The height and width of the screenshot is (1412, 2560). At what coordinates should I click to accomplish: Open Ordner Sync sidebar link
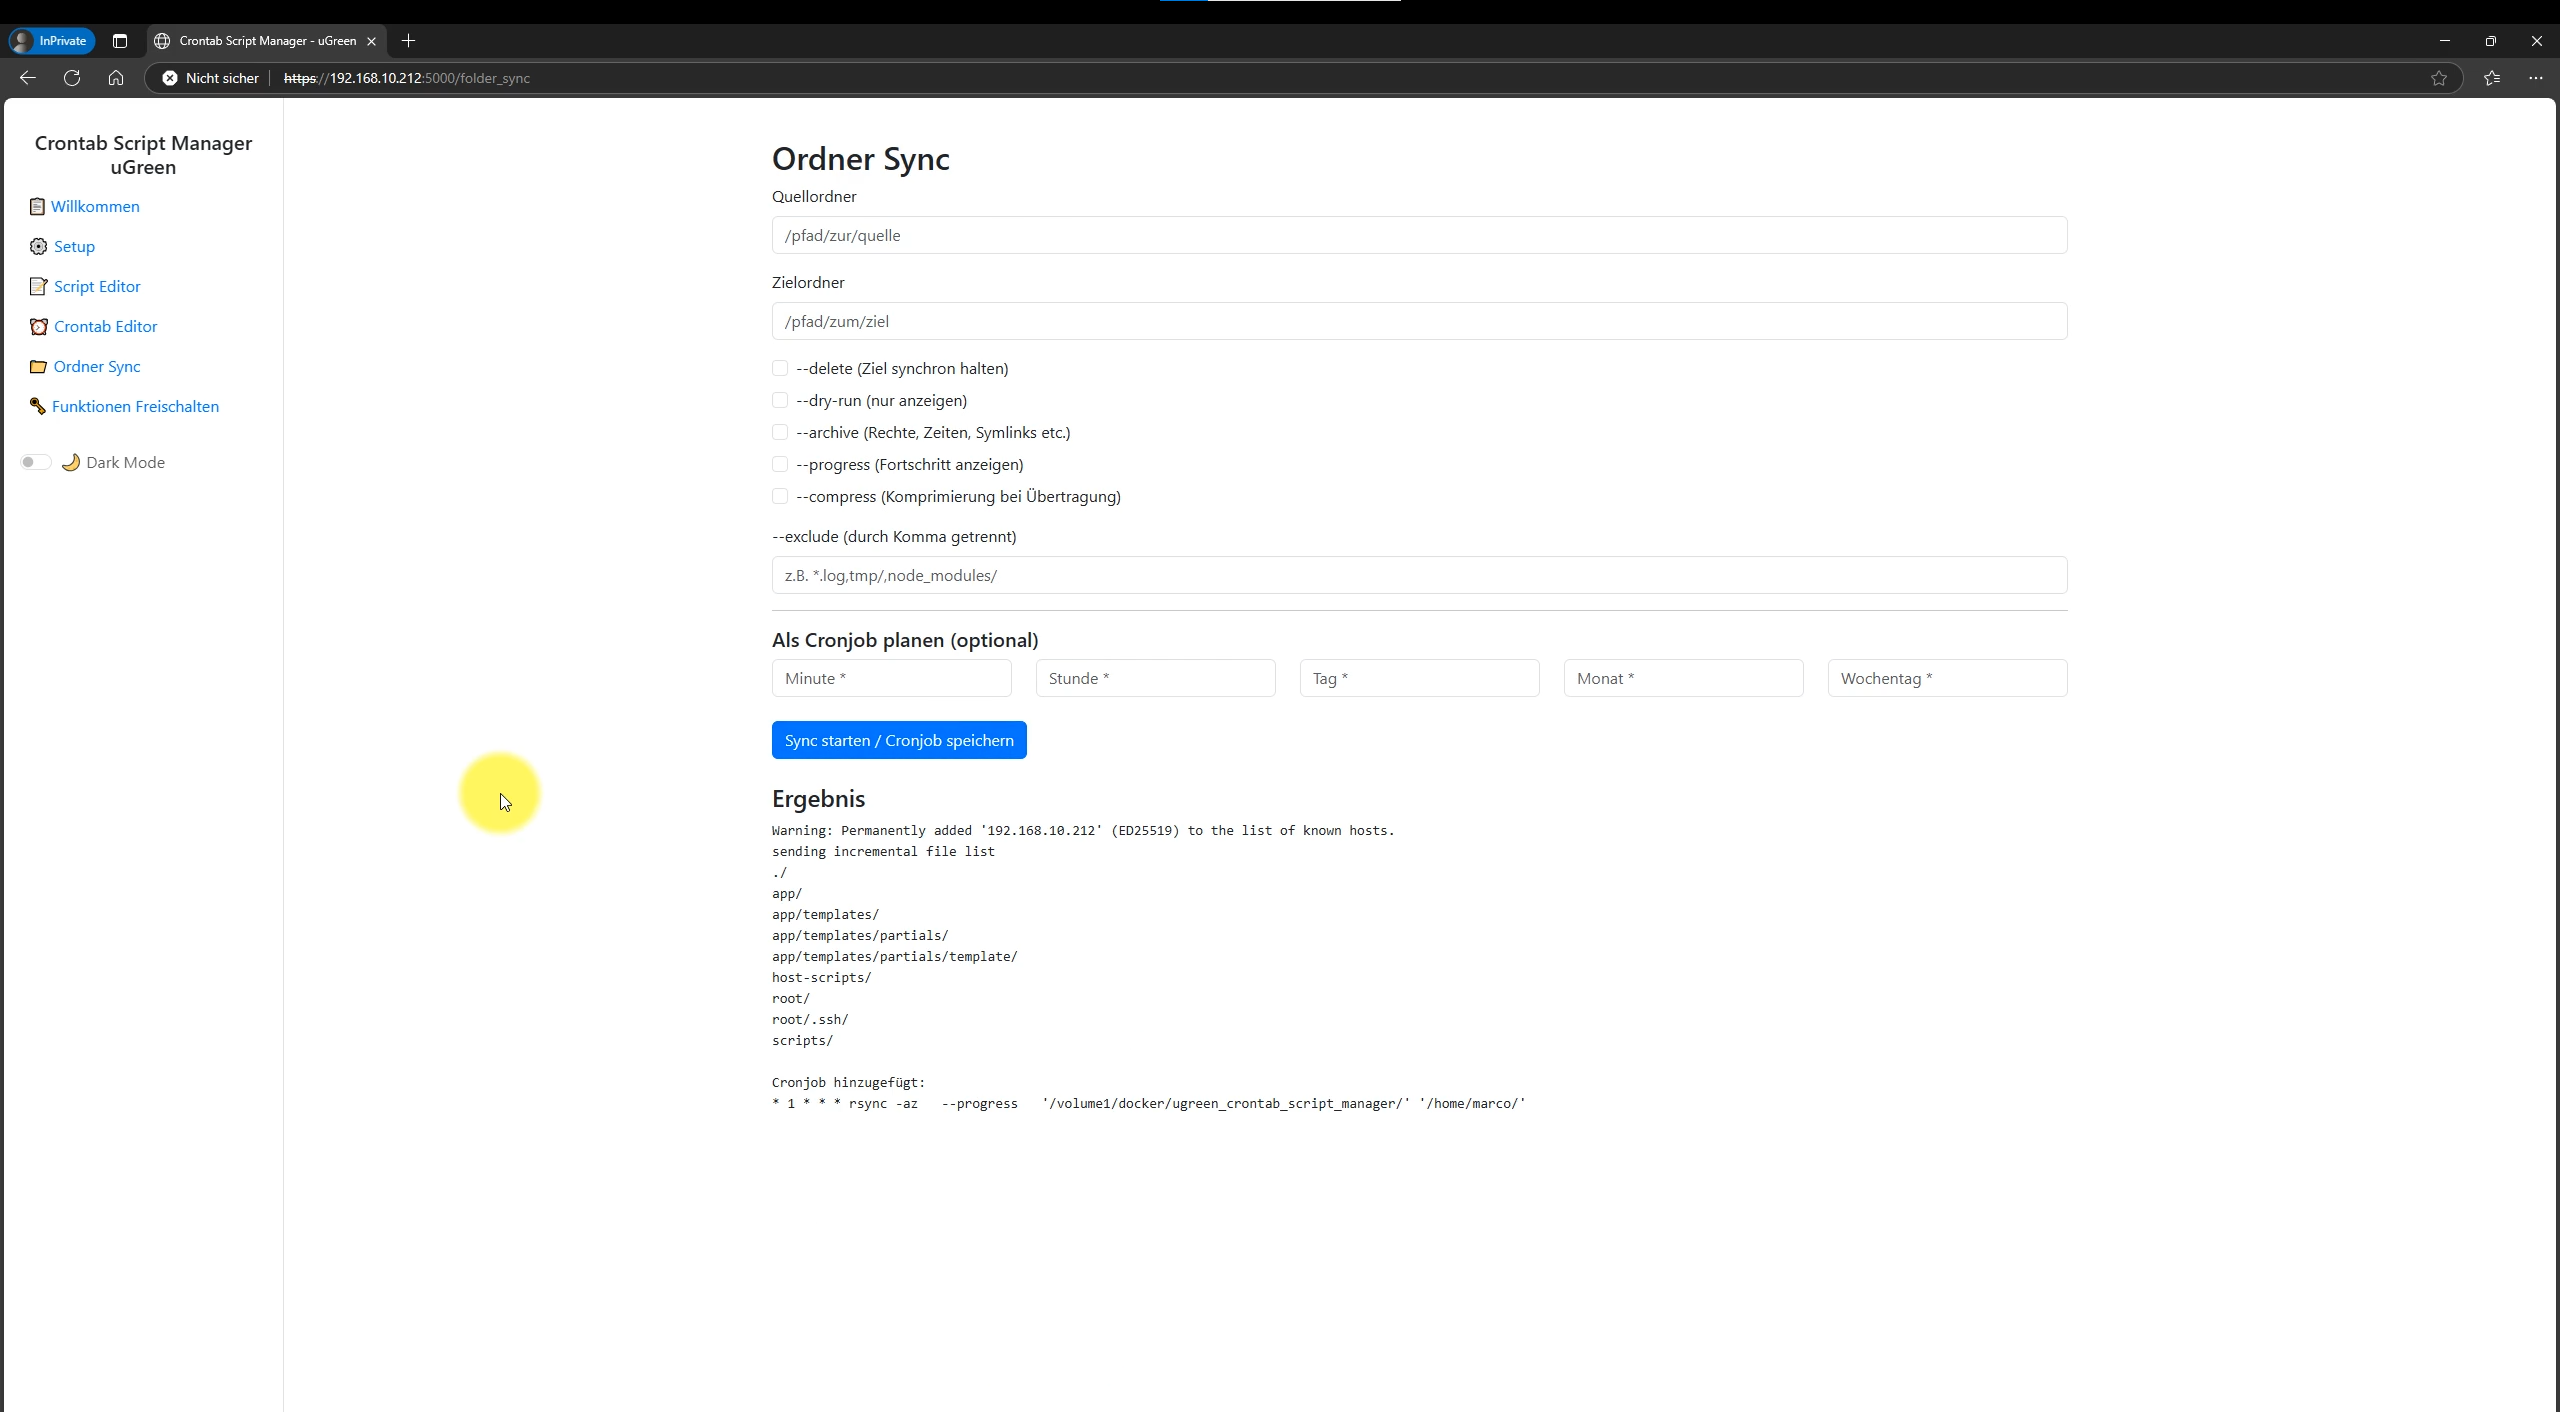[97, 366]
